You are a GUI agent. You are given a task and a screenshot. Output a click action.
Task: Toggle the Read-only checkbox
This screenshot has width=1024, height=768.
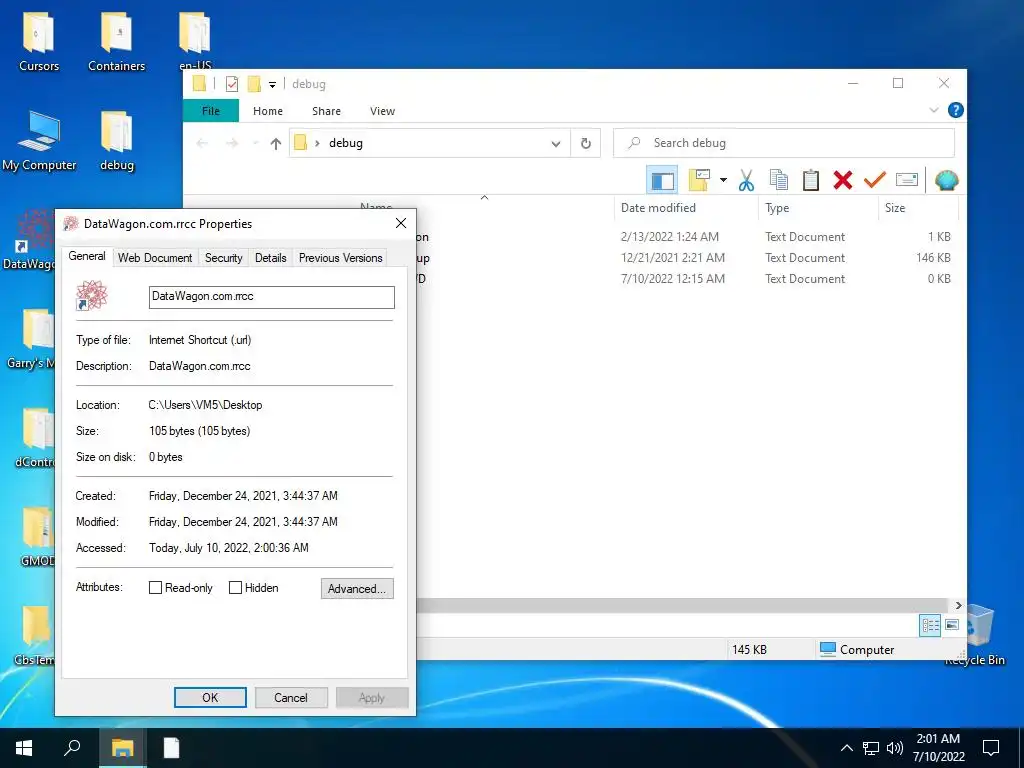[x=155, y=588]
